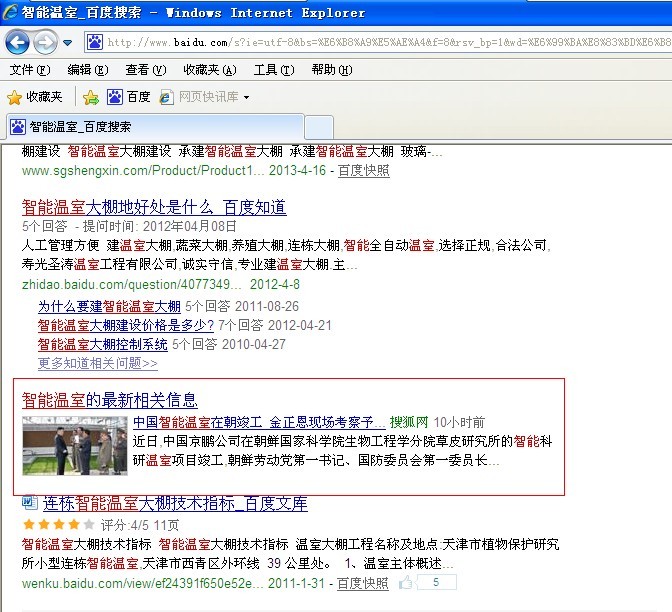
Task: Click the browser Forward arrow button
Action: (45, 42)
